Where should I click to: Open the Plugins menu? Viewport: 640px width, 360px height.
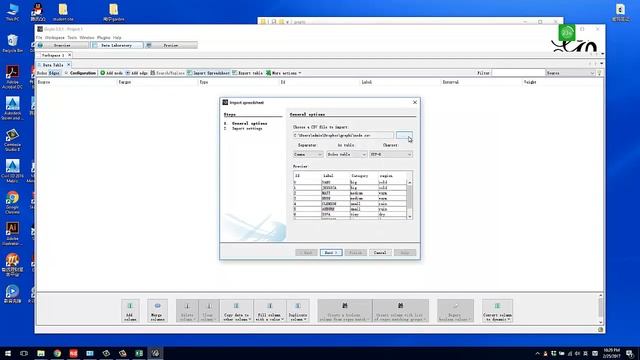[x=104, y=38]
